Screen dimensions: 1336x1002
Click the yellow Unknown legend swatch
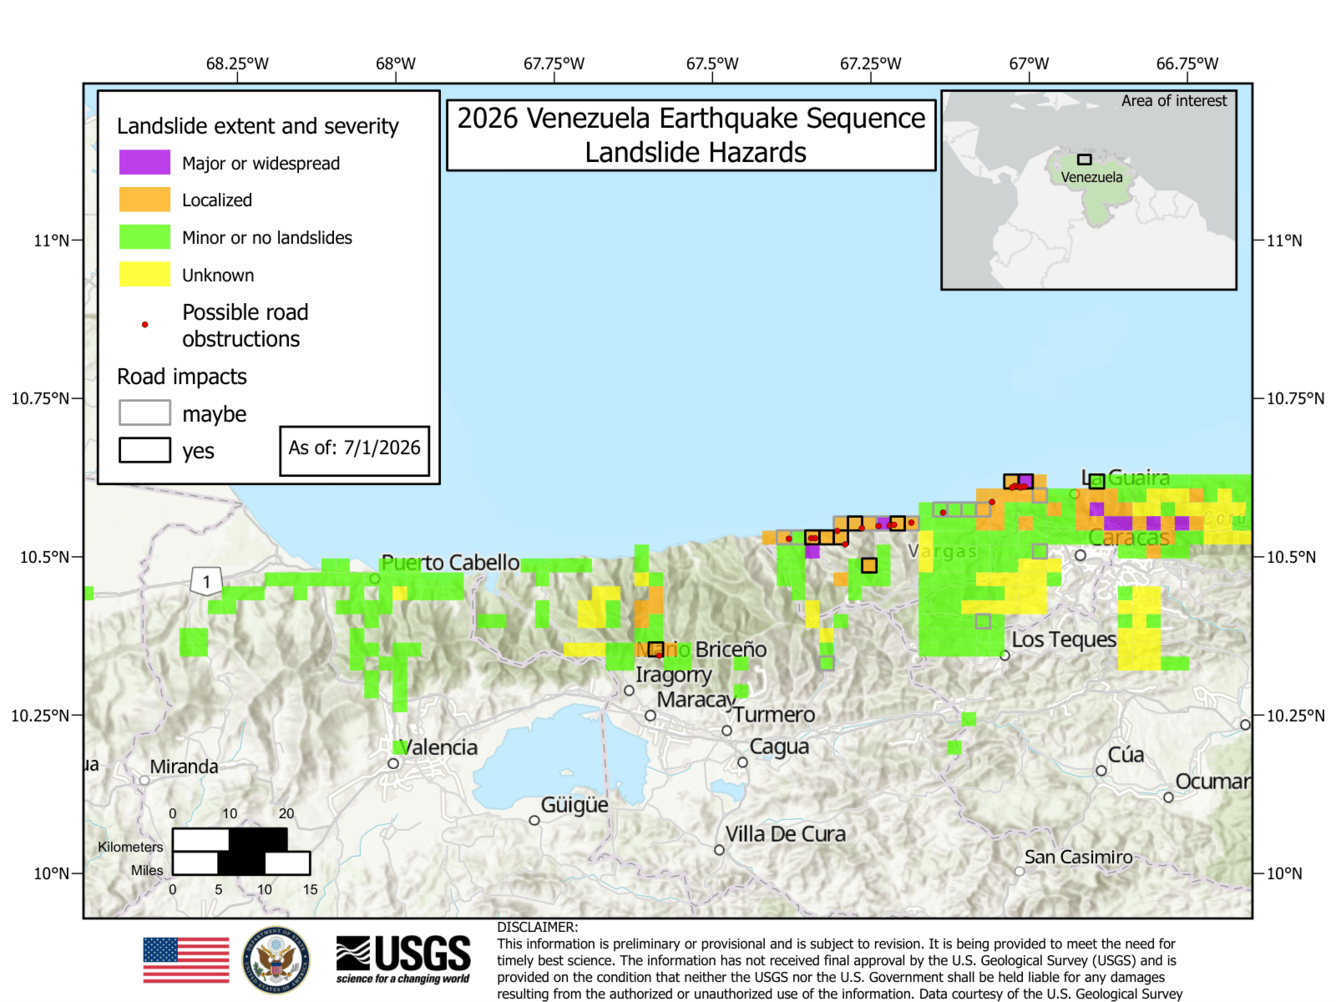(145, 274)
